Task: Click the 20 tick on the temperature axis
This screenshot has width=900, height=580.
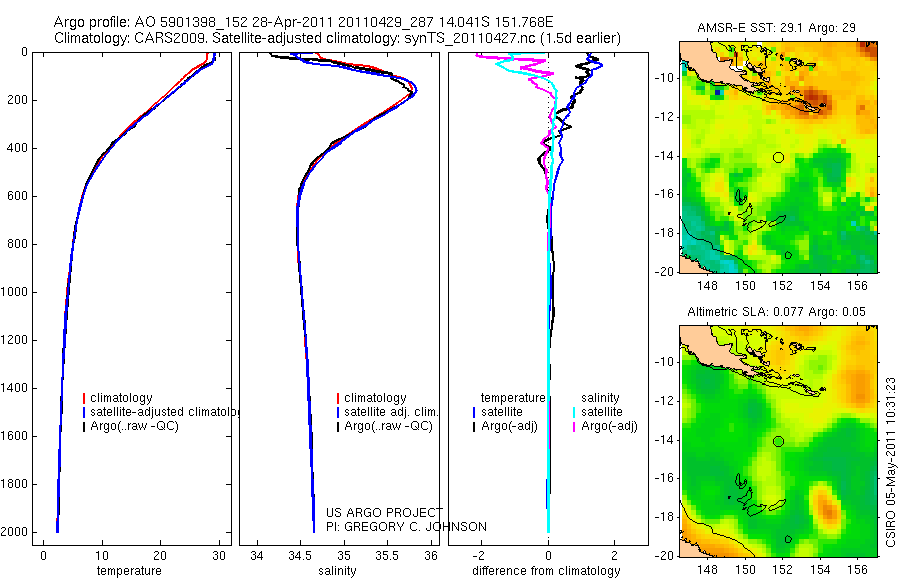Action: 160,556
